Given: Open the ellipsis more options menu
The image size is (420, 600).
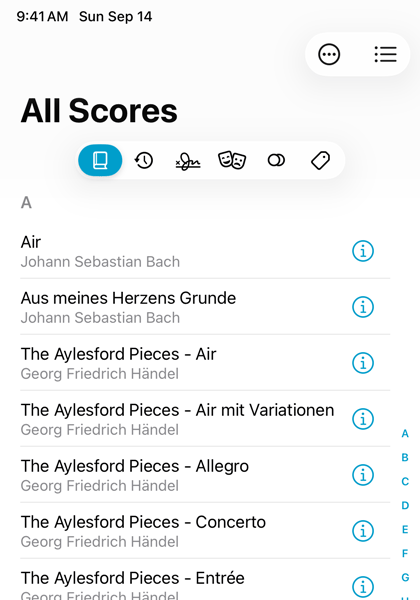Looking at the screenshot, I should tap(329, 54).
